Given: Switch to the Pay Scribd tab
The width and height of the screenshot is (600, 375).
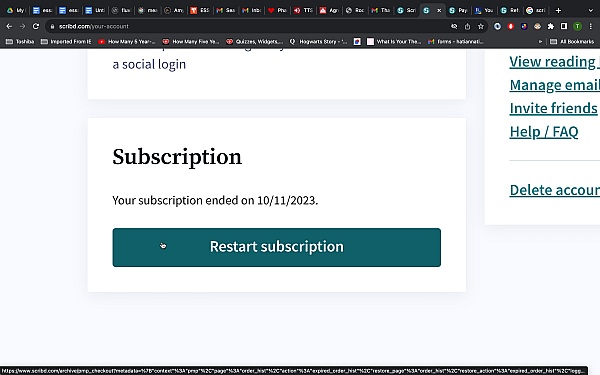Looking at the screenshot, I should coord(458,10).
